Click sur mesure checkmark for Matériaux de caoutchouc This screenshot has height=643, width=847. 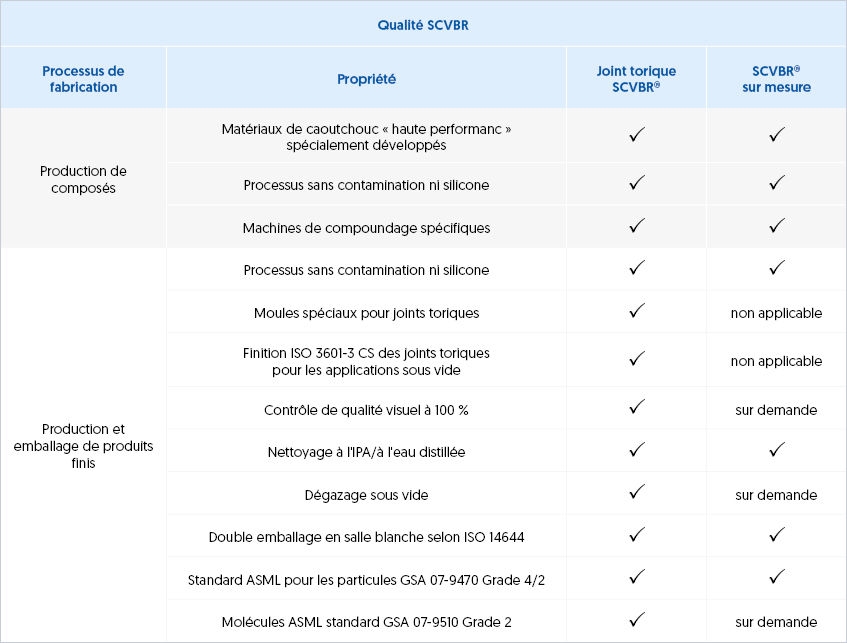pyautogui.click(x=776, y=135)
